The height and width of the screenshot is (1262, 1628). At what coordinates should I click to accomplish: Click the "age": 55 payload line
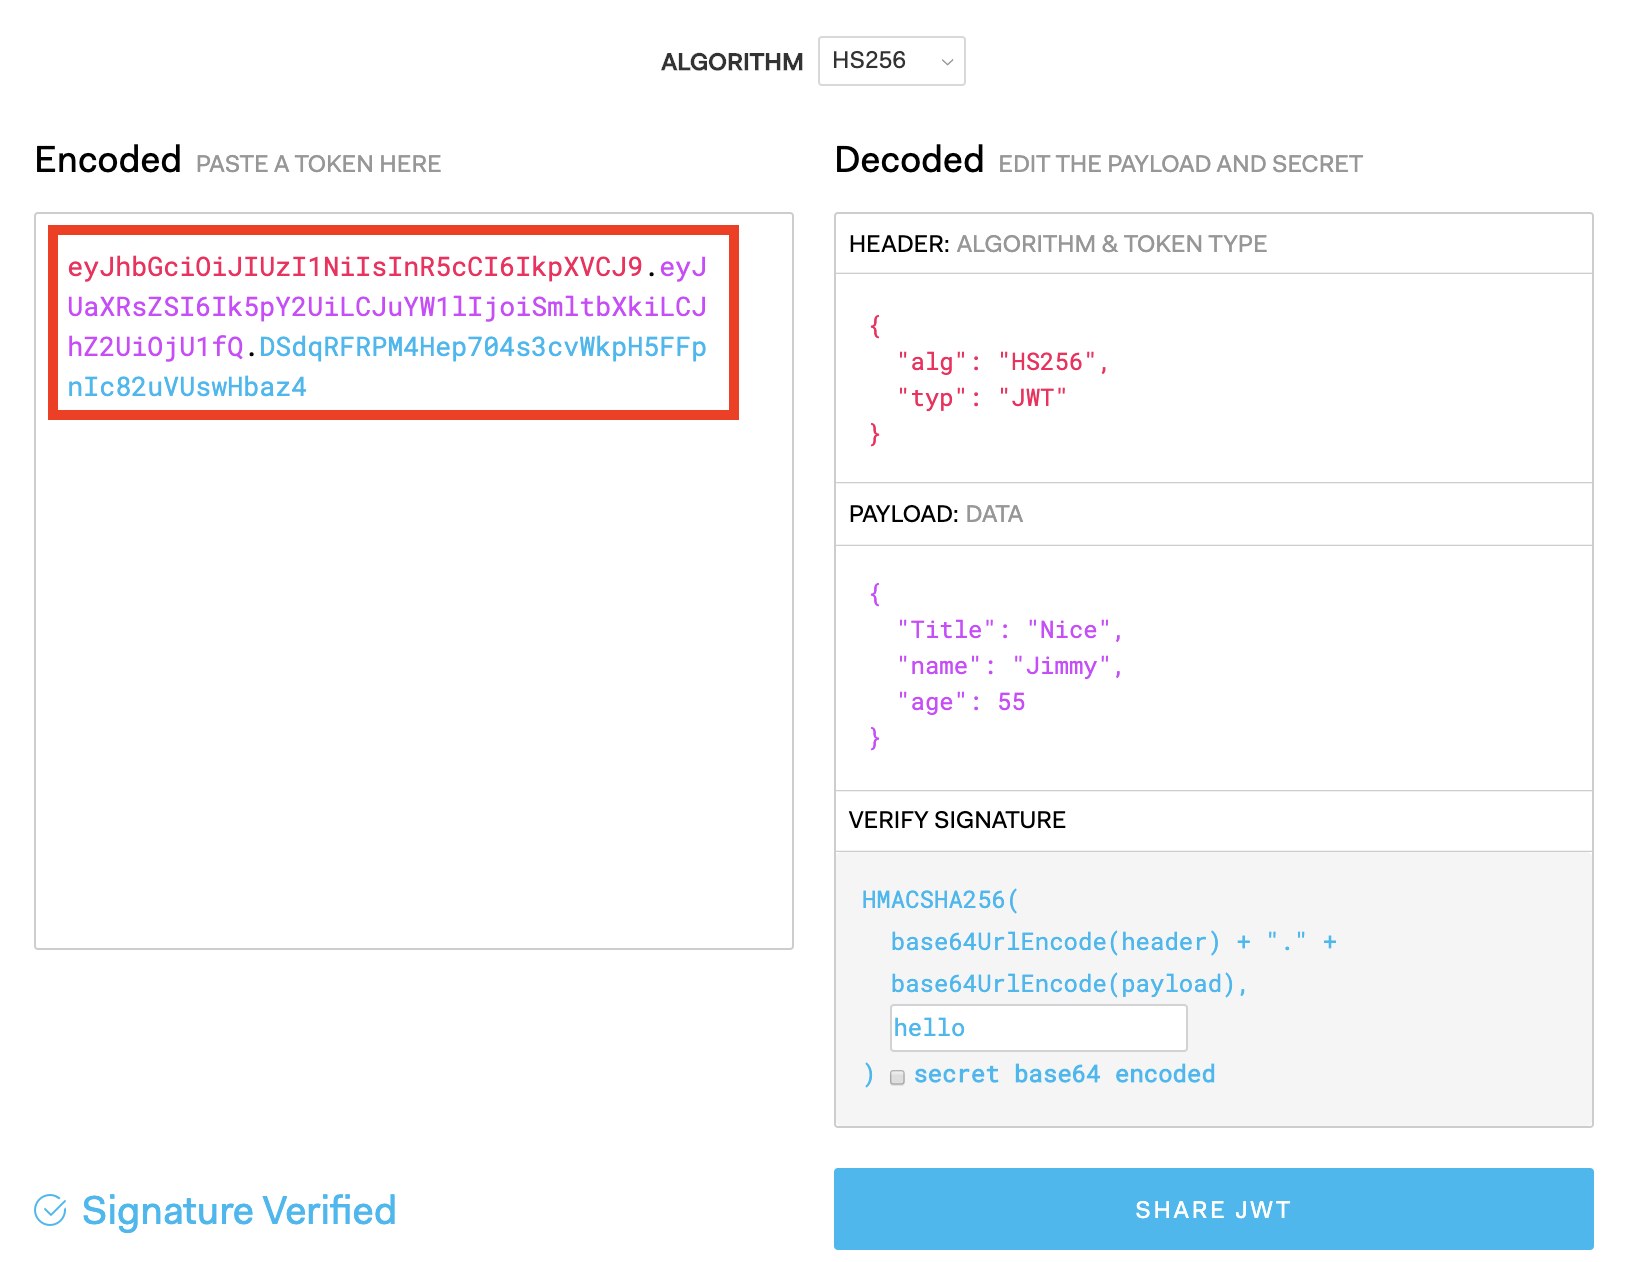point(961,702)
